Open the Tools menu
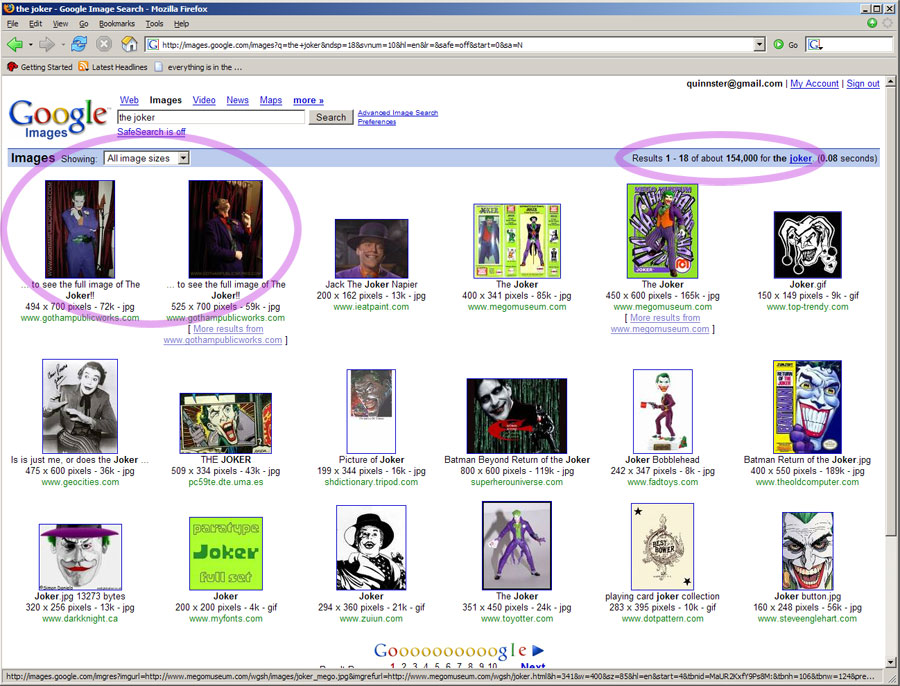This screenshot has height=686, width=900. [x=154, y=24]
